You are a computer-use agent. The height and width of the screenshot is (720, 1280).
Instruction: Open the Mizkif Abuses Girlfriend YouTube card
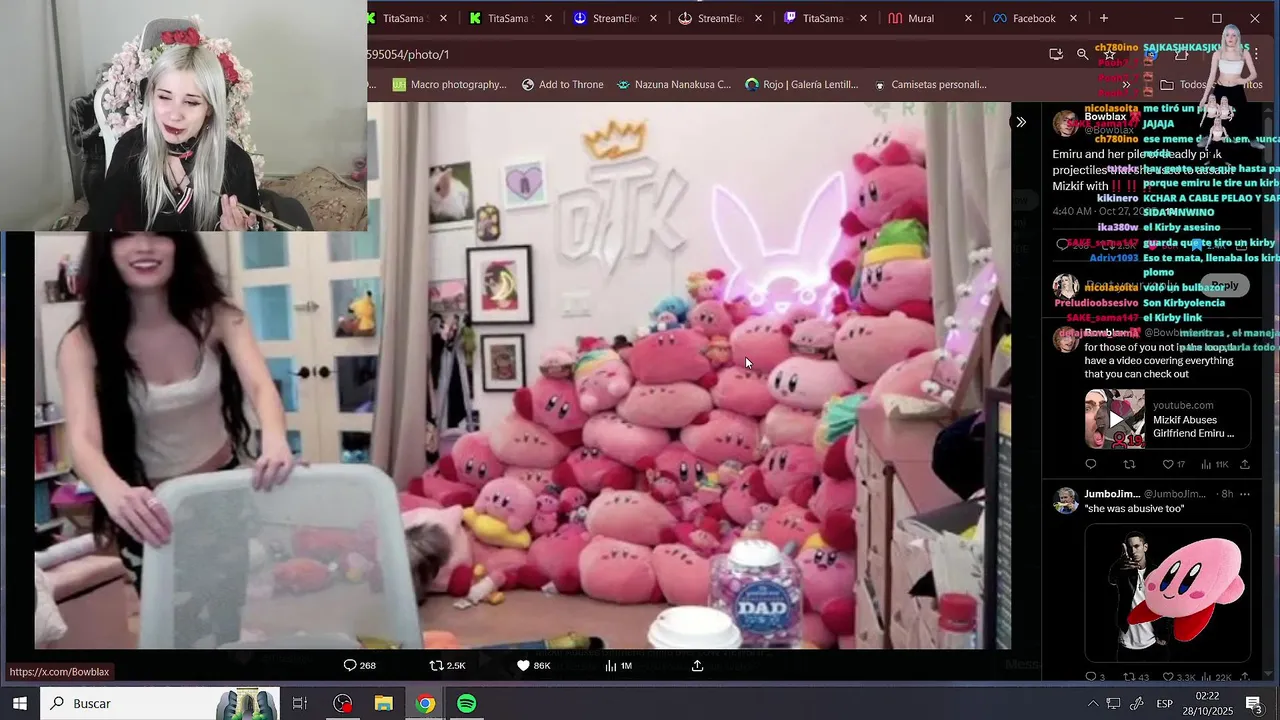click(1168, 419)
